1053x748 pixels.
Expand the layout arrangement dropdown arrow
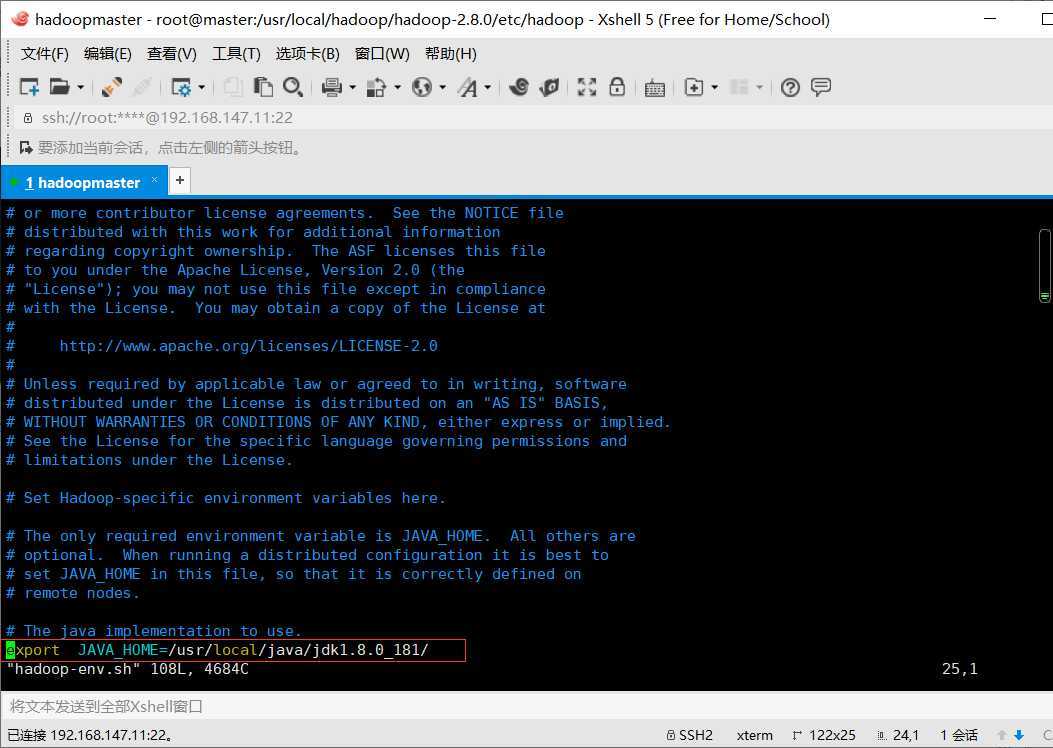pyautogui.click(x=760, y=87)
